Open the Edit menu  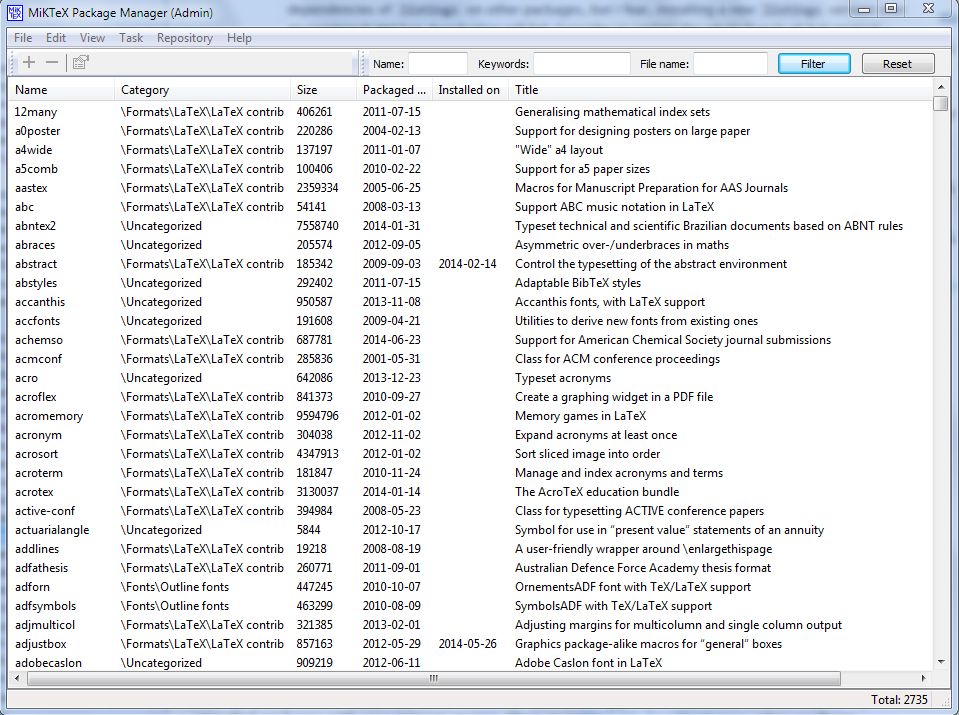click(x=56, y=38)
